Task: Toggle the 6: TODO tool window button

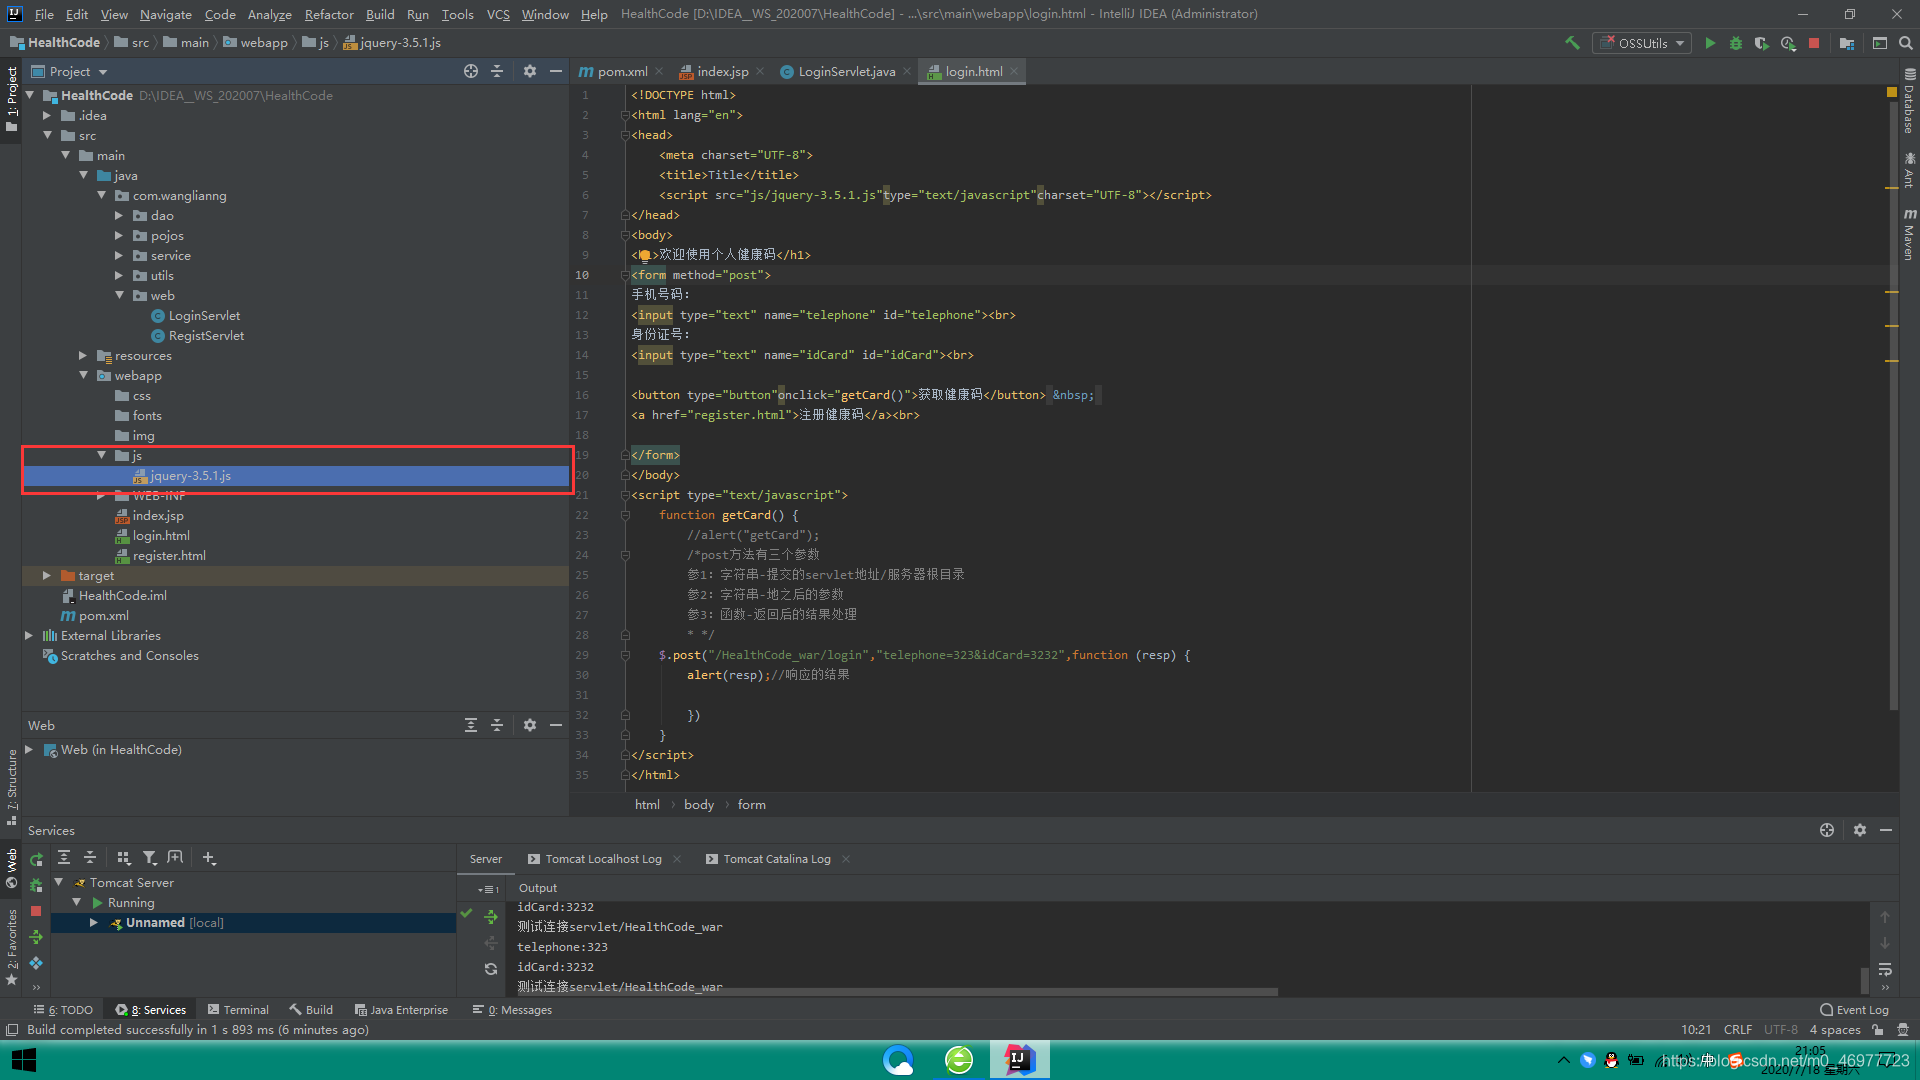Action: click(x=63, y=1010)
